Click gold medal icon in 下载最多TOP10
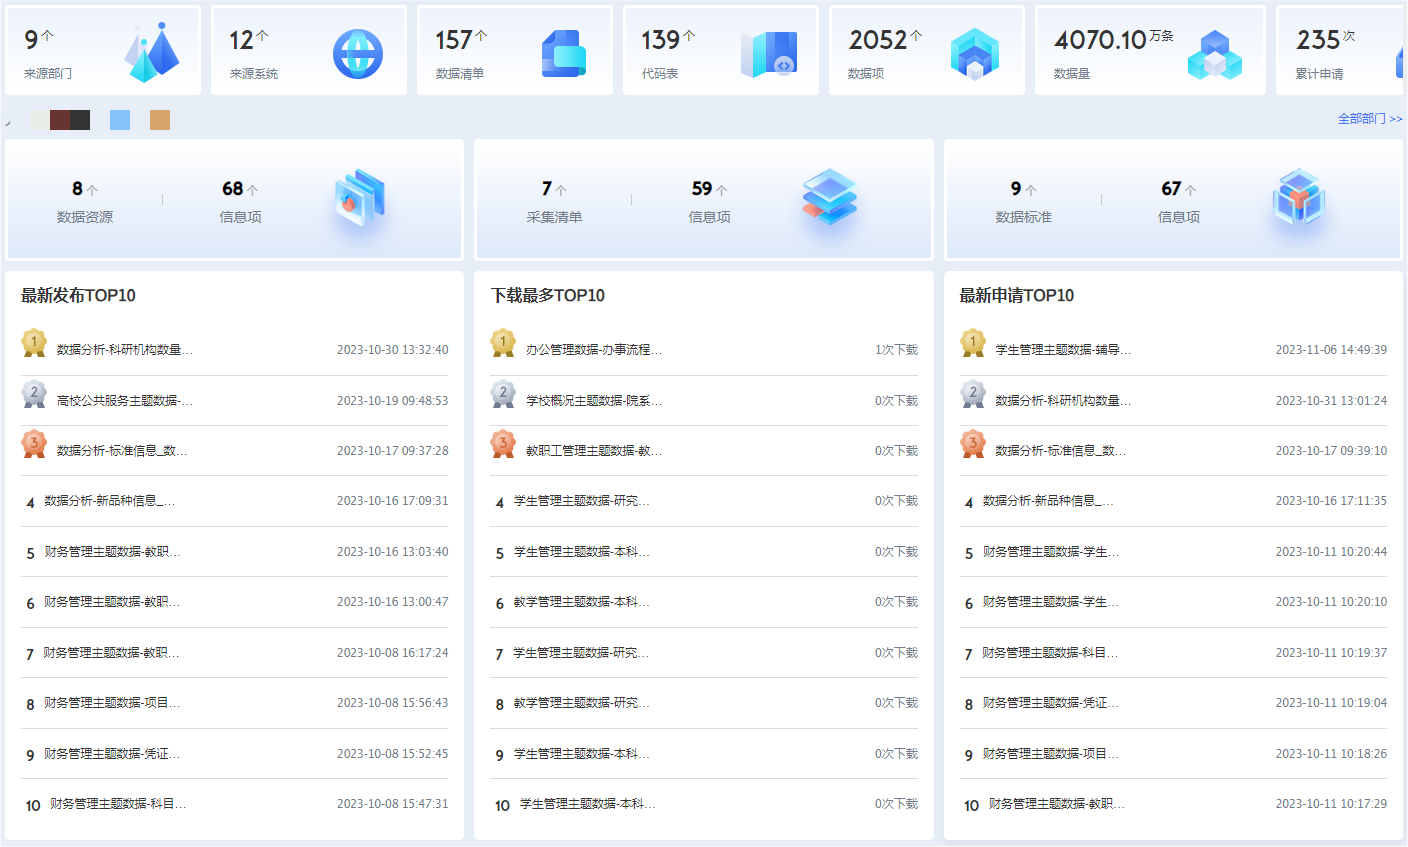This screenshot has height=847, width=1408. [503, 344]
